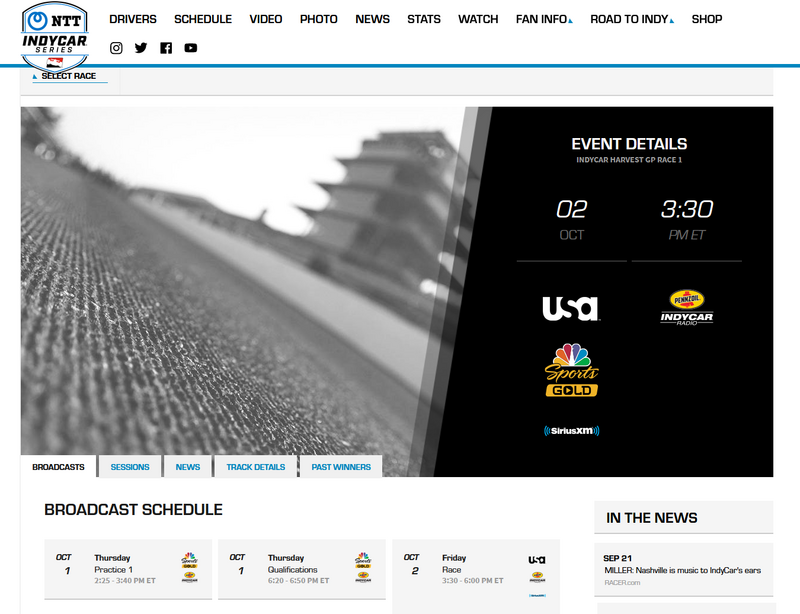Open the Watch menu item
Viewport: 800px width, 614px height.
478,19
